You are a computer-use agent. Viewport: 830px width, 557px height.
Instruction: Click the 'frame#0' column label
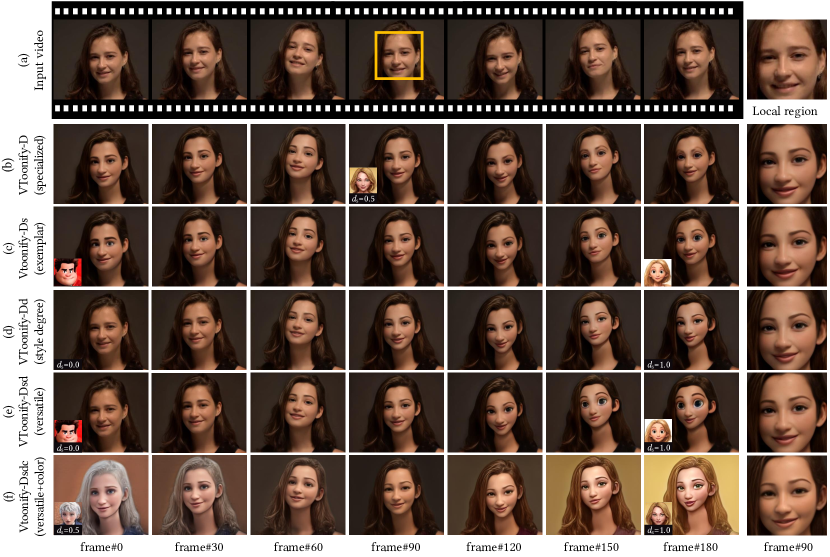(x=101, y=547)
